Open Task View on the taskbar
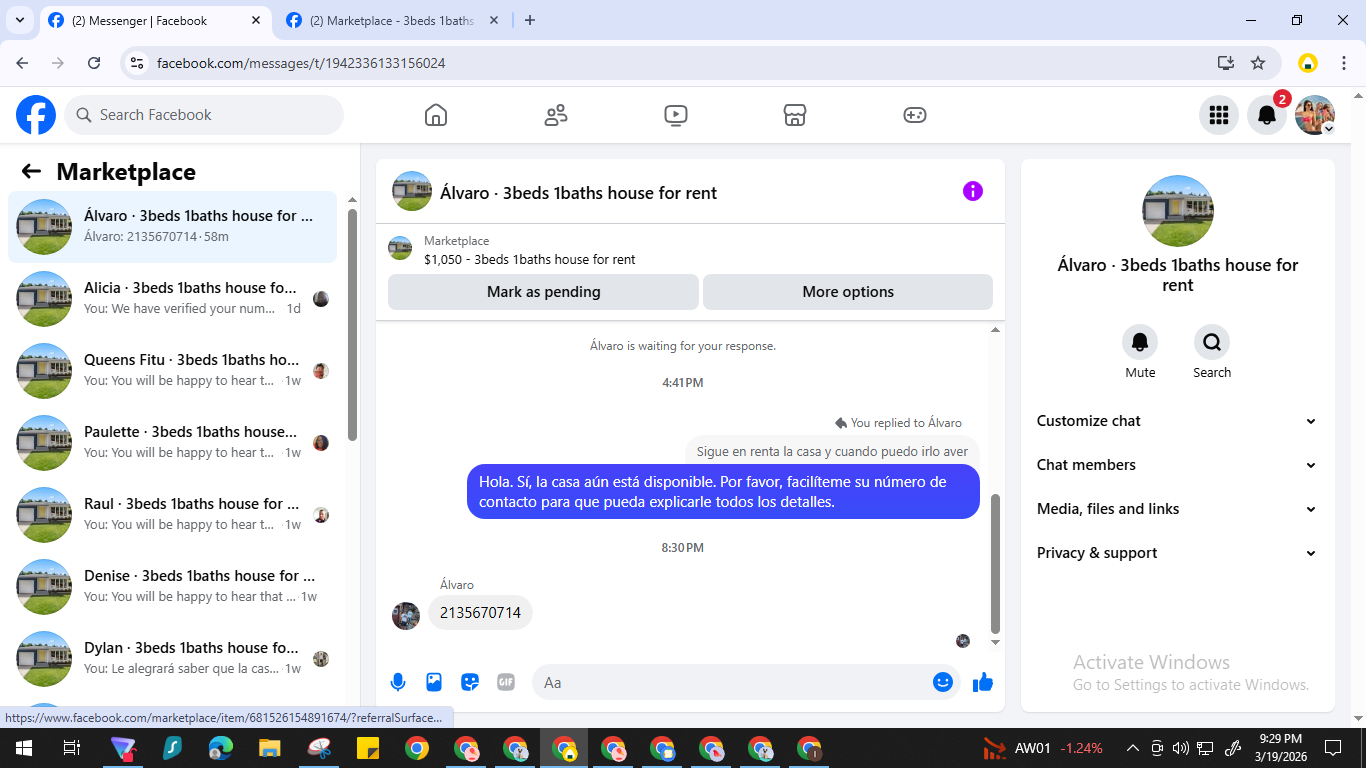1366x768 pixels. (72, 748)
